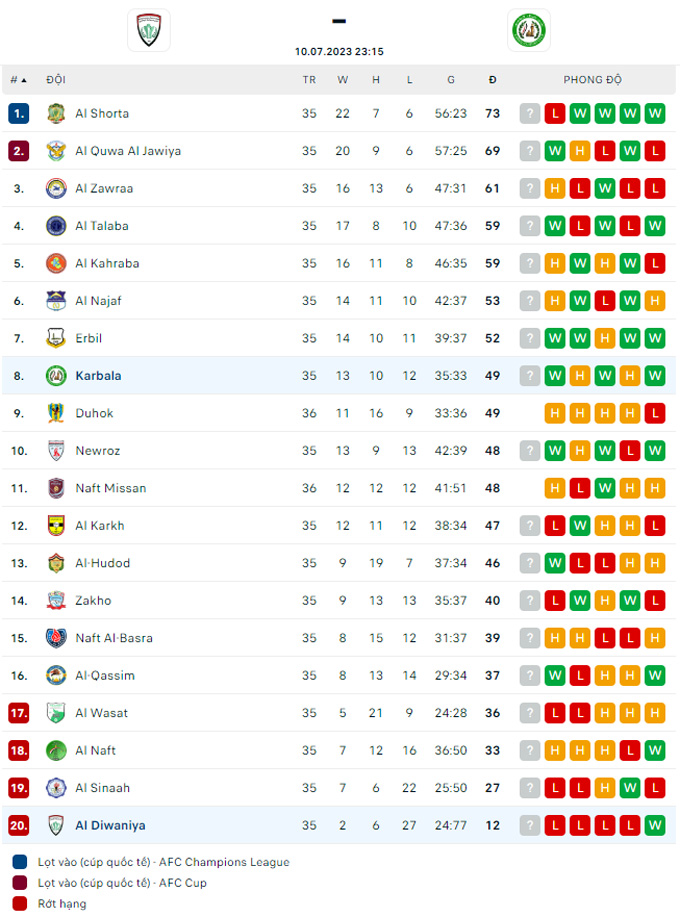Open the Al Talaba team link

coord(102,226)
